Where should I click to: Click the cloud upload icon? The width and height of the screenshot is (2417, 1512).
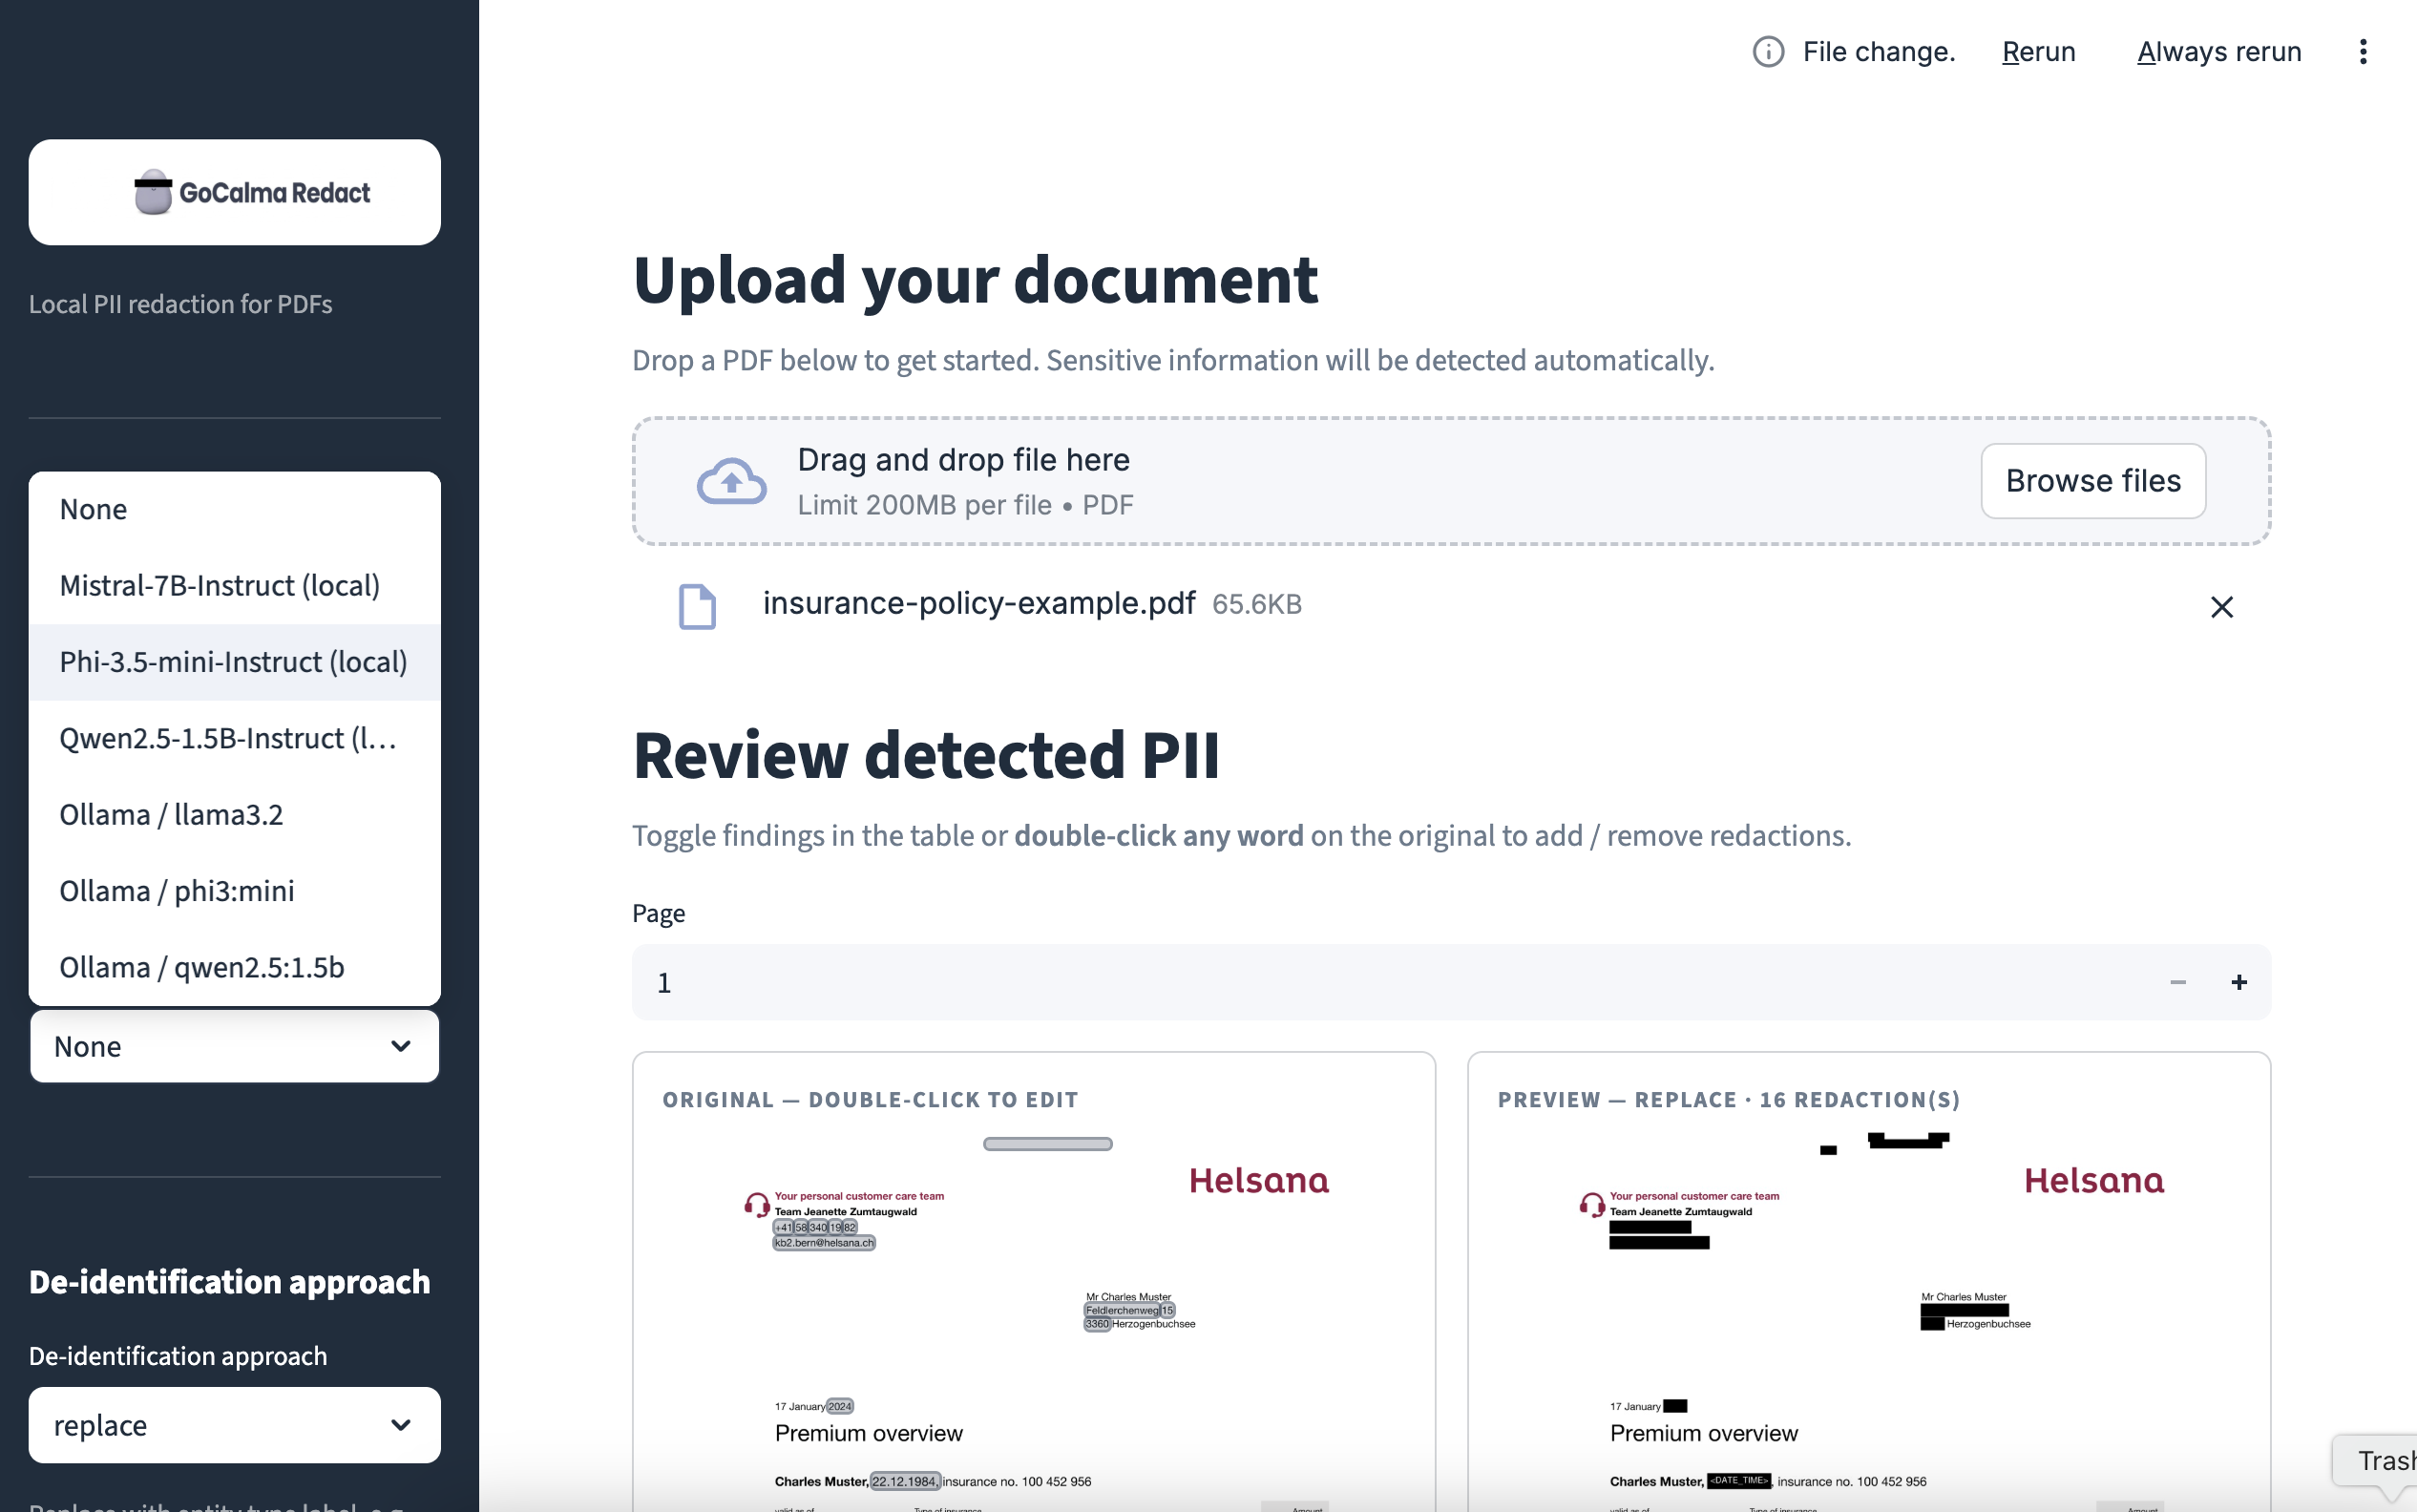731,482
